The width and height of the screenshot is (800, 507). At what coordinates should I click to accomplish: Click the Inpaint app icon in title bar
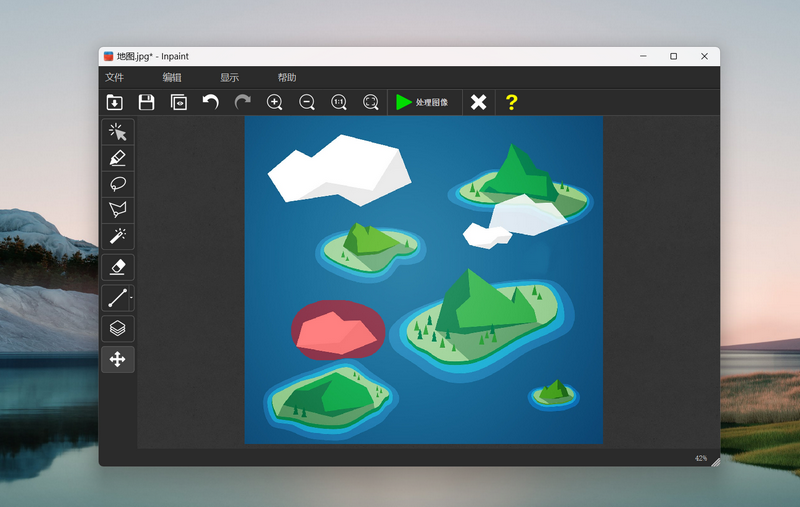pyautogui.click(x=108, y=56)
